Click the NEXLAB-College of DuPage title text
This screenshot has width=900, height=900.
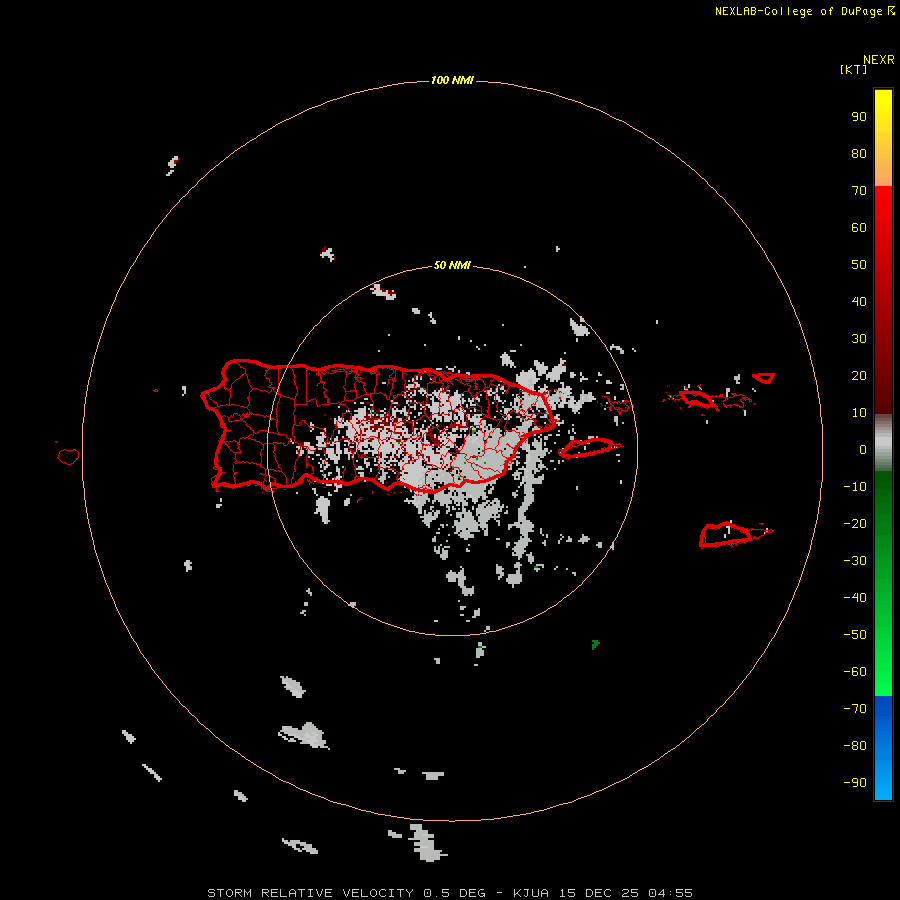798,11
